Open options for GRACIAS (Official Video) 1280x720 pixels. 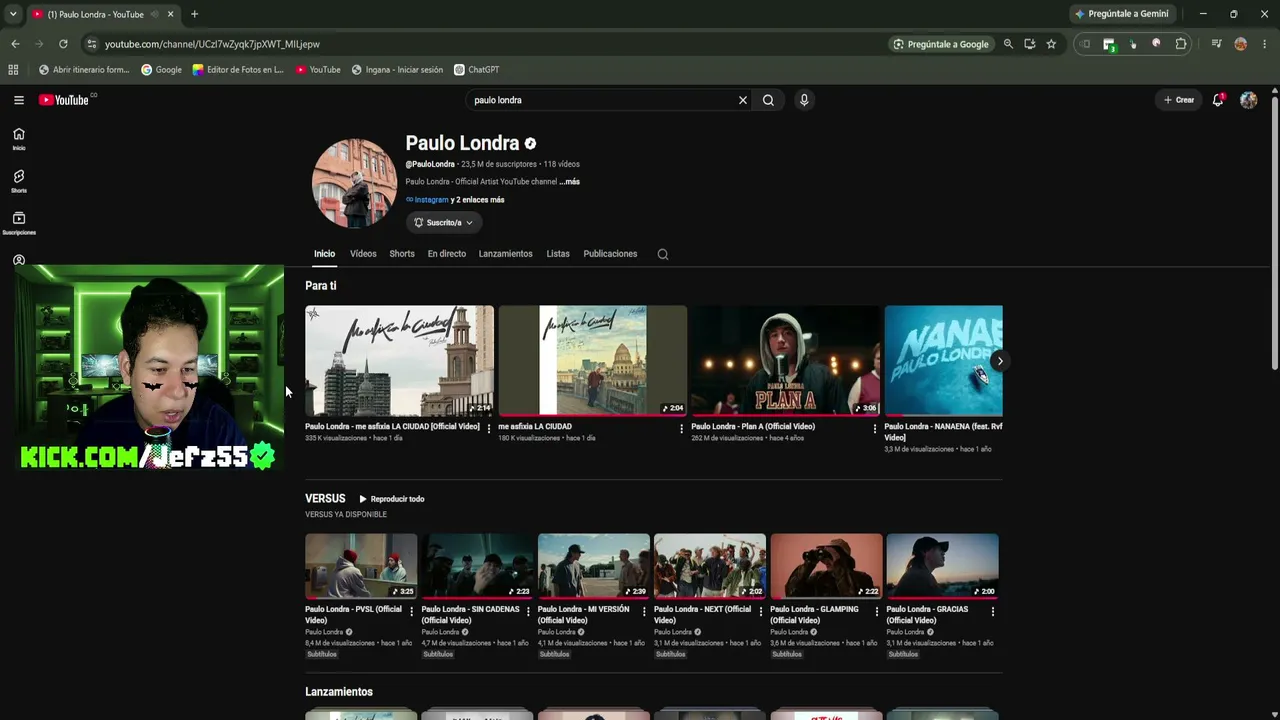click(x=992, y=610)
